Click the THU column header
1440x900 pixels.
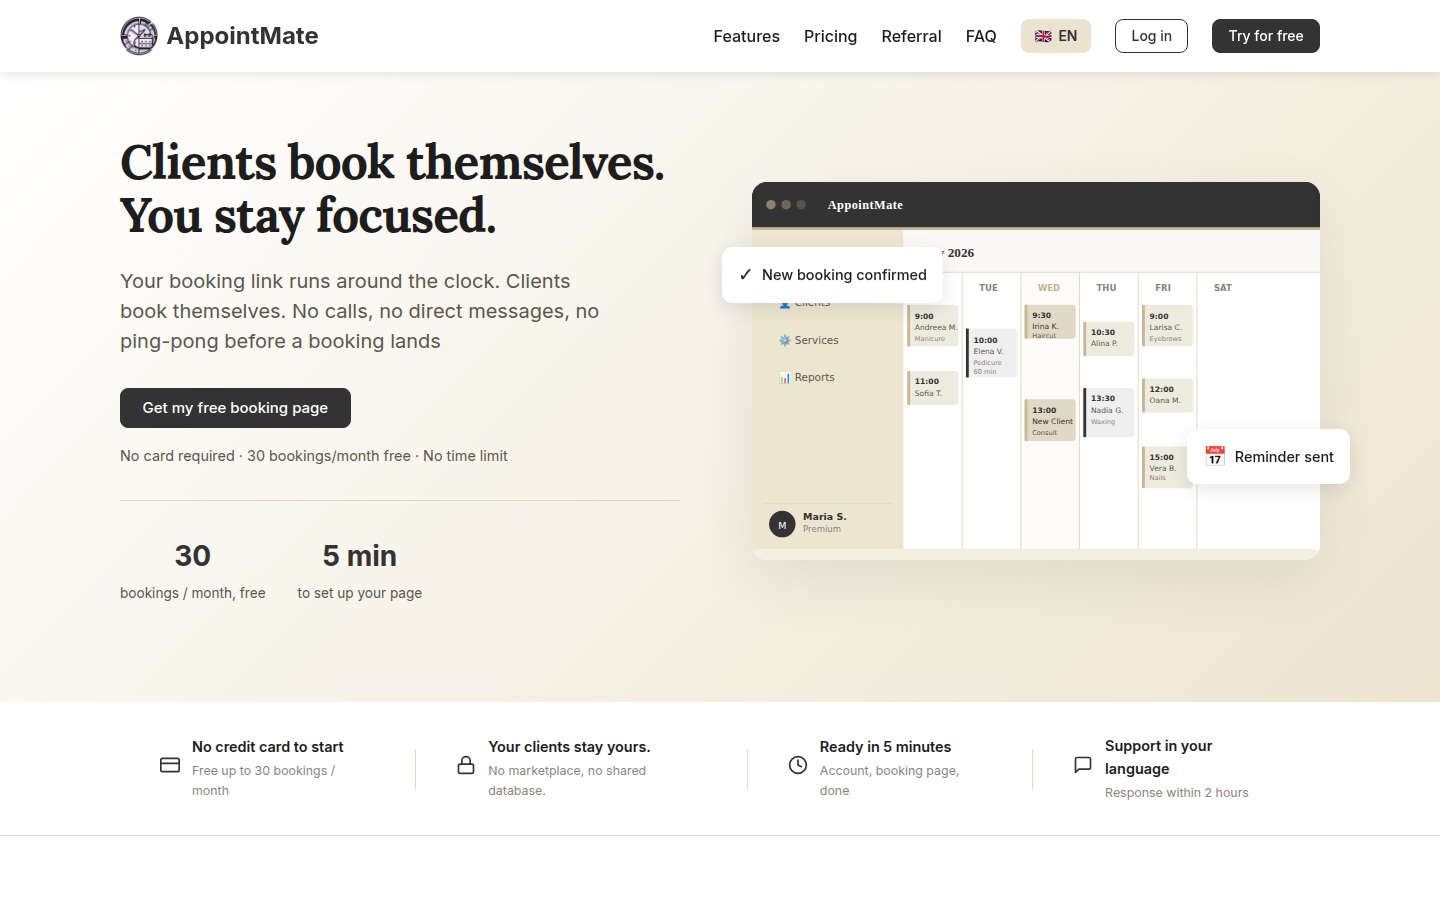pos(1106,288)
